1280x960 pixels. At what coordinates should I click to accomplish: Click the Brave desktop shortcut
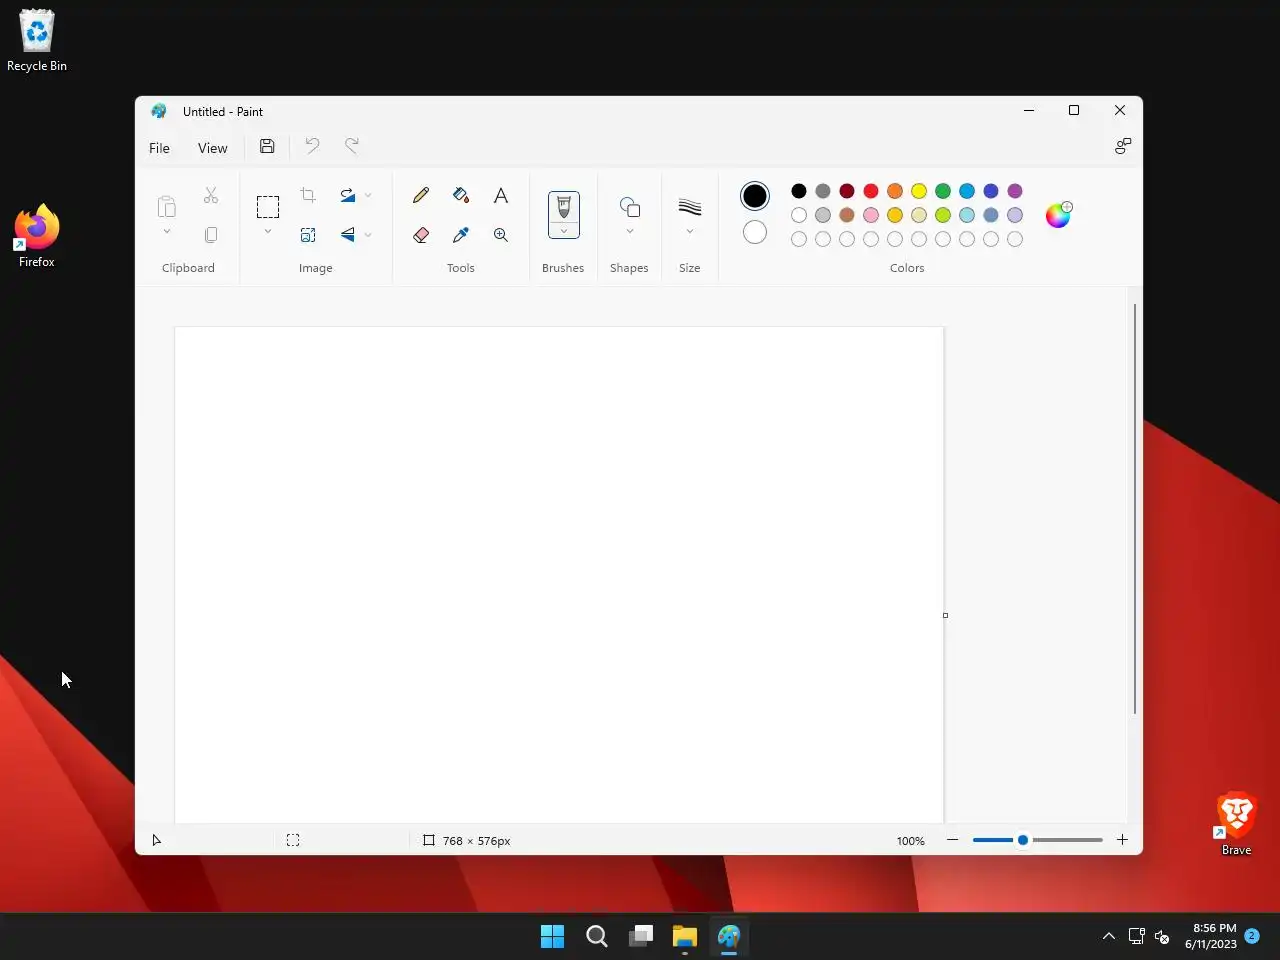click(1236, 824)
